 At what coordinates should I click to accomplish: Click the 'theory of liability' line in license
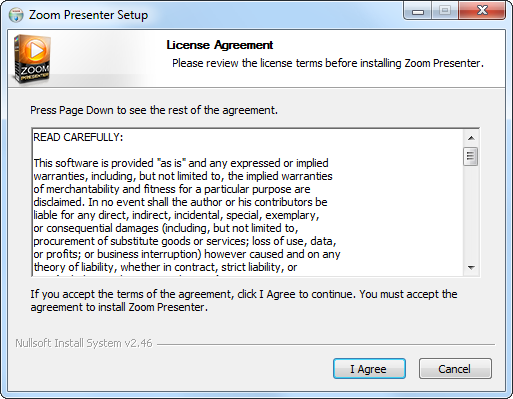point(165,267)
